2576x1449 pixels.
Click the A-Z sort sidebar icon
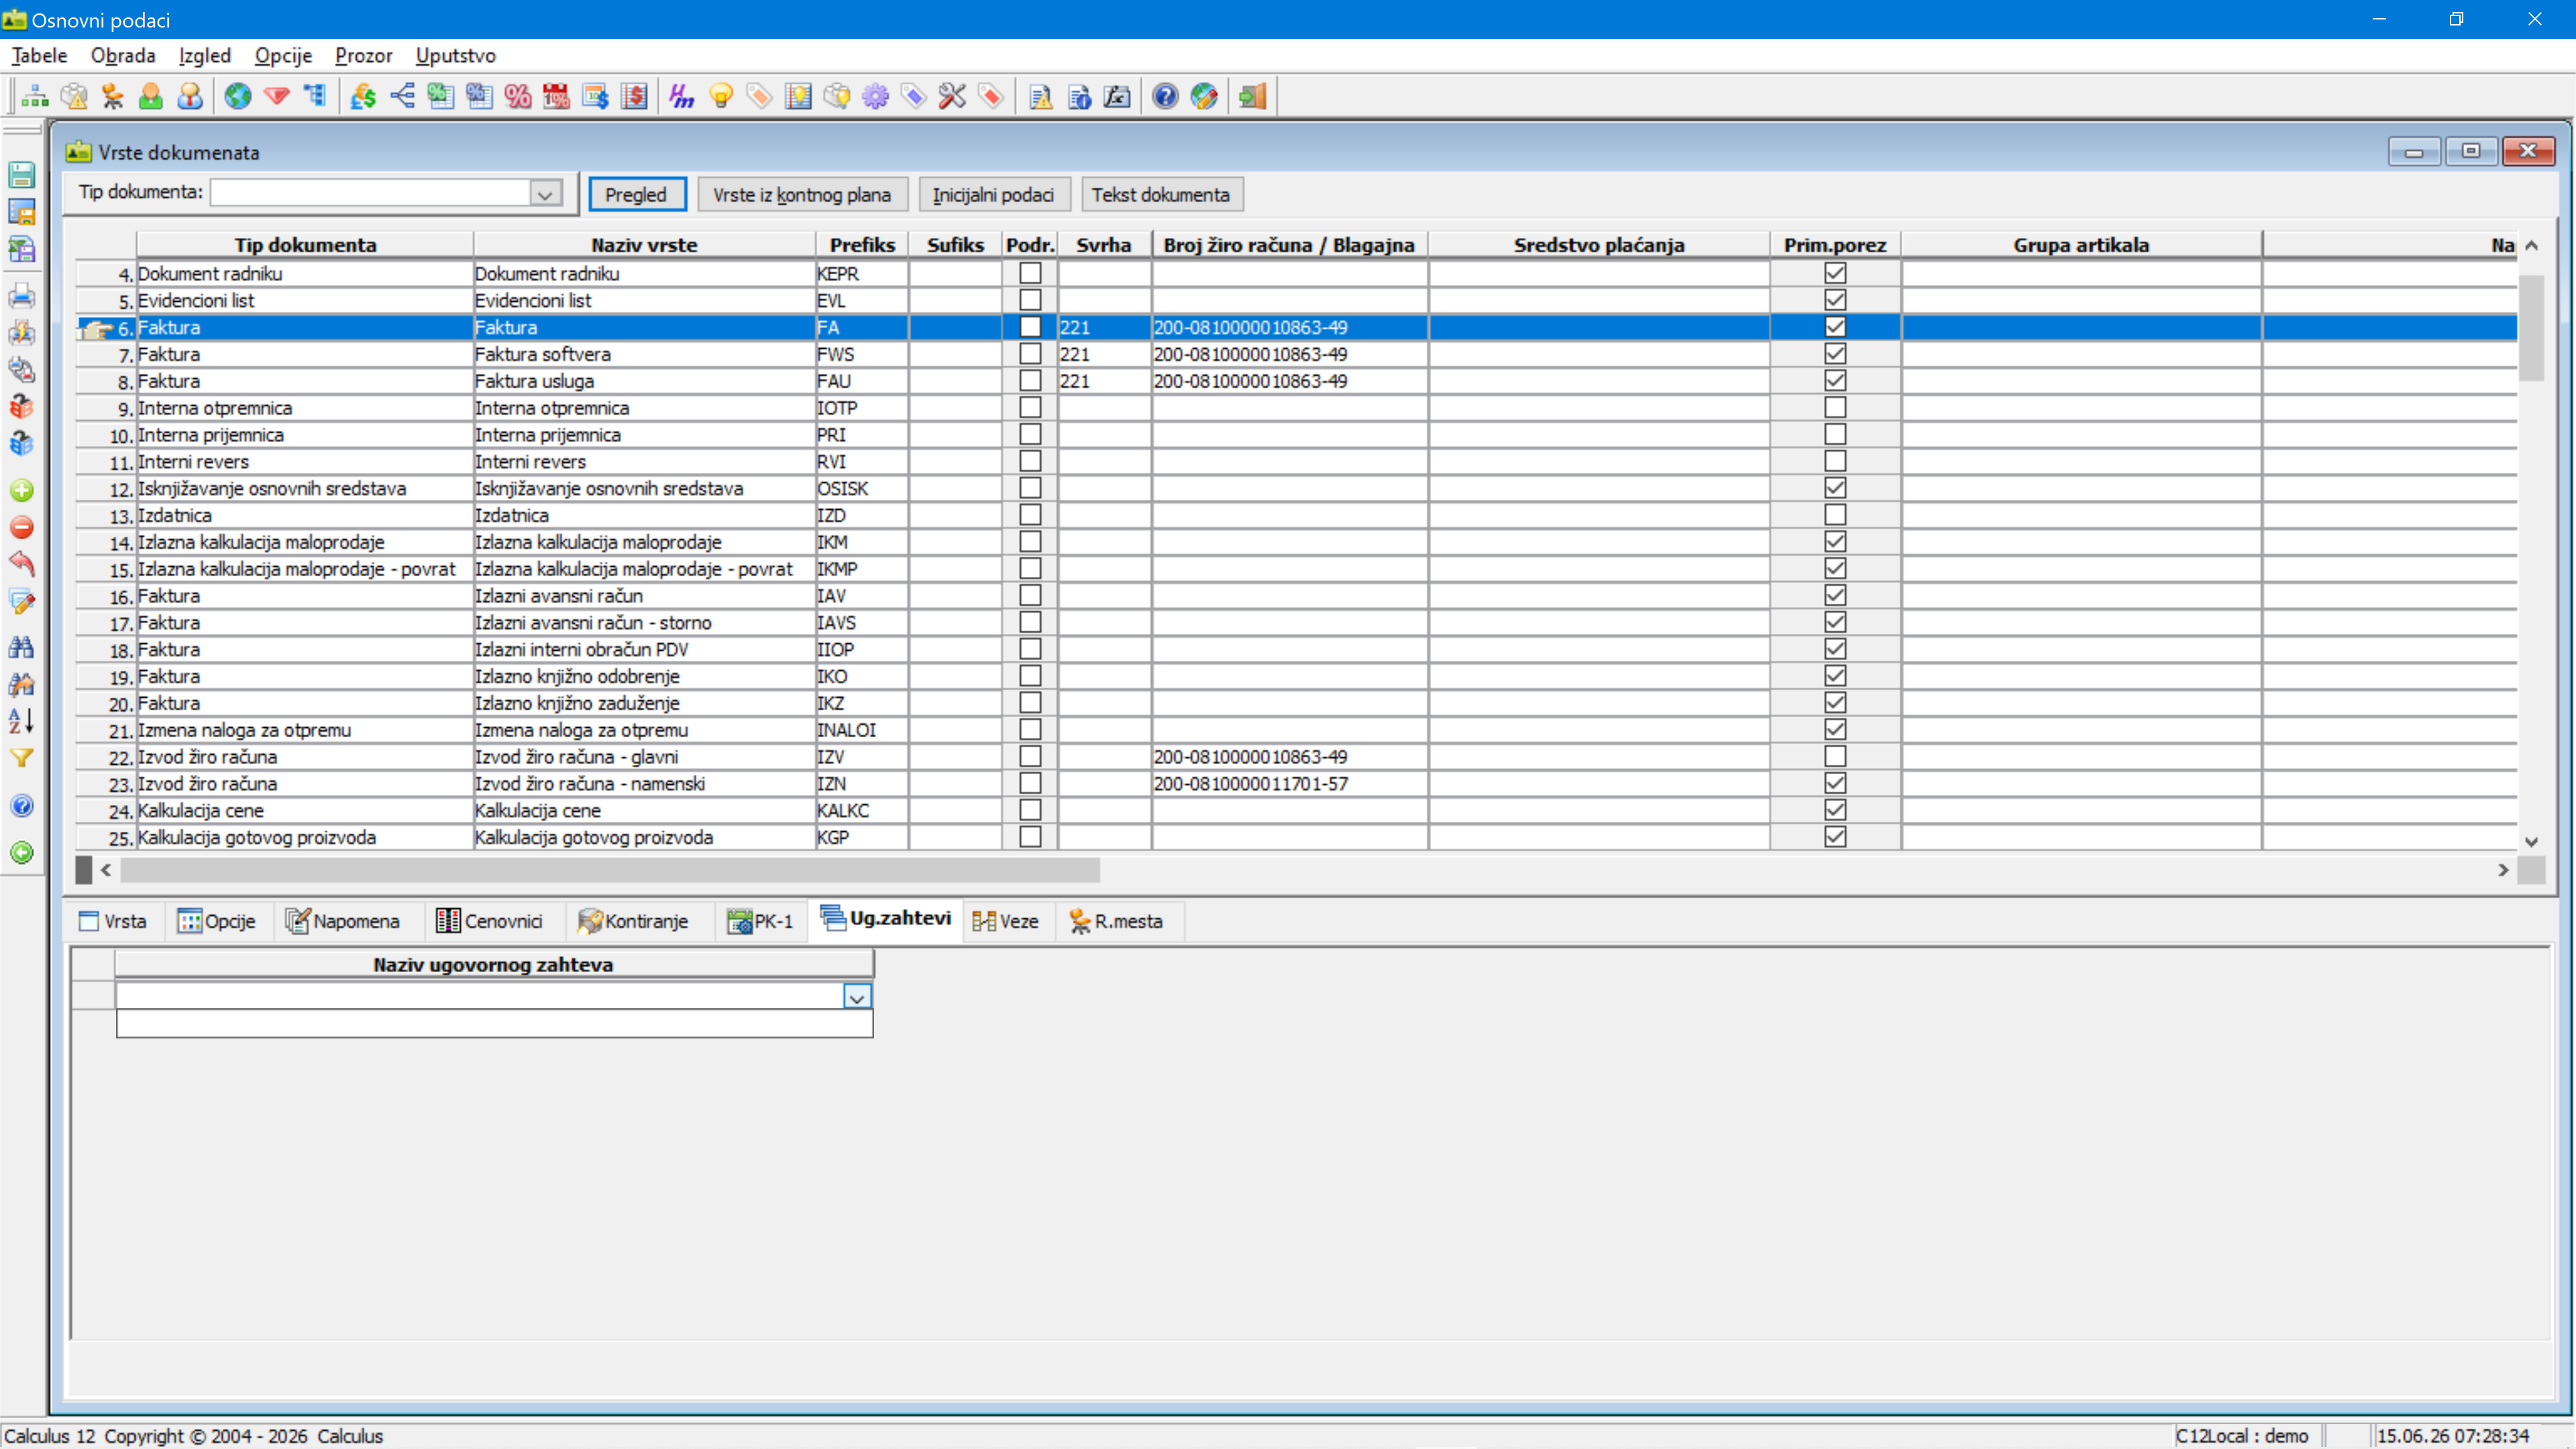[22, 720]
